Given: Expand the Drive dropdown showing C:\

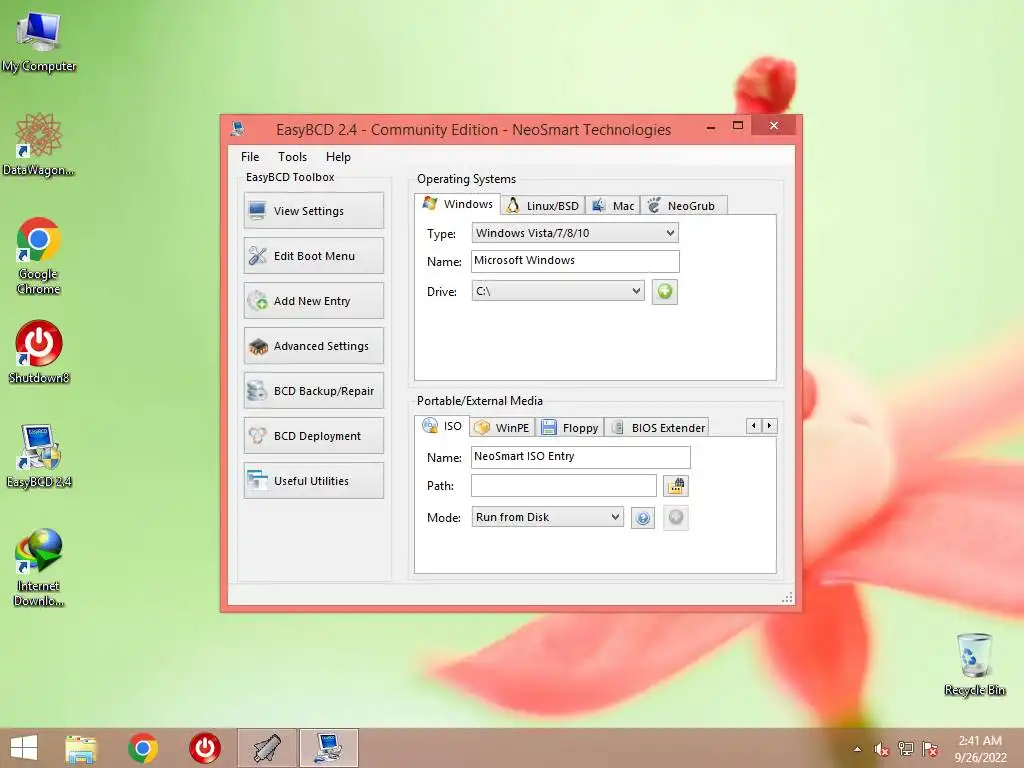Looking at the screenshot, I should [558, 291].
